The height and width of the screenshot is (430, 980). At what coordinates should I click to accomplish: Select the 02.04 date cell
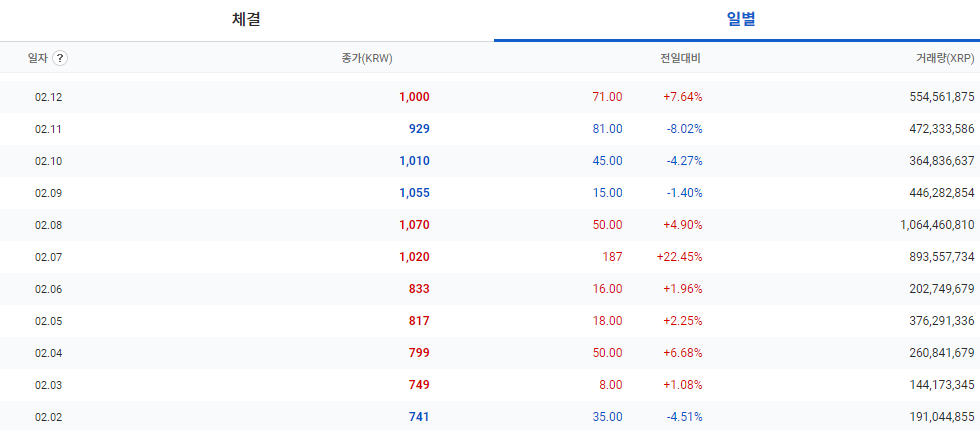pos(49,352)
